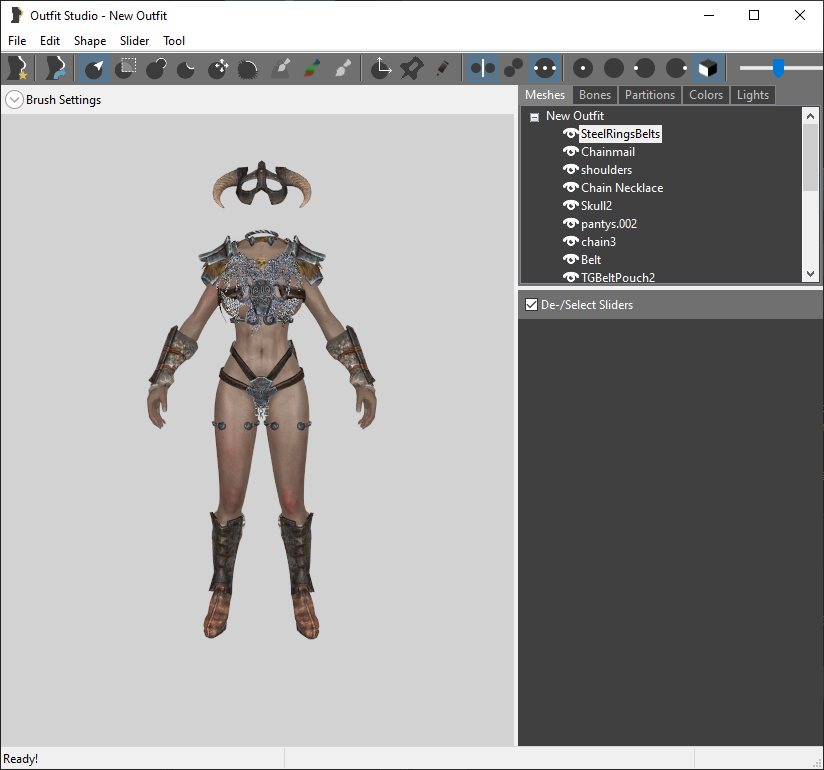This screenshot has width=824, height=770.
Task: Select the Chainmail mesh entry
Action: coord(608,152)
